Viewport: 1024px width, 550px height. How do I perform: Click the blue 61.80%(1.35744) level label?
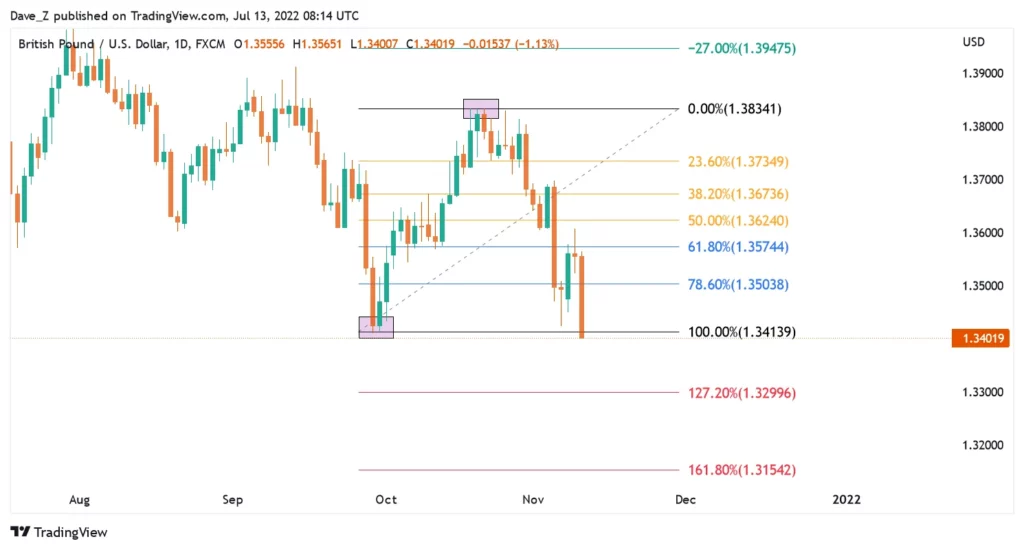739,246
